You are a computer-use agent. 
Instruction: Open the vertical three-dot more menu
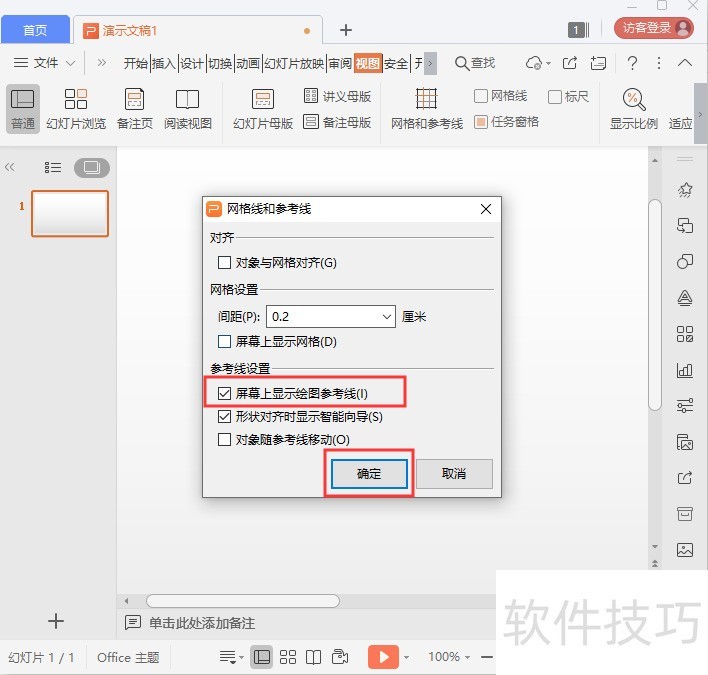pyautogui.click(x=659, y=63)
